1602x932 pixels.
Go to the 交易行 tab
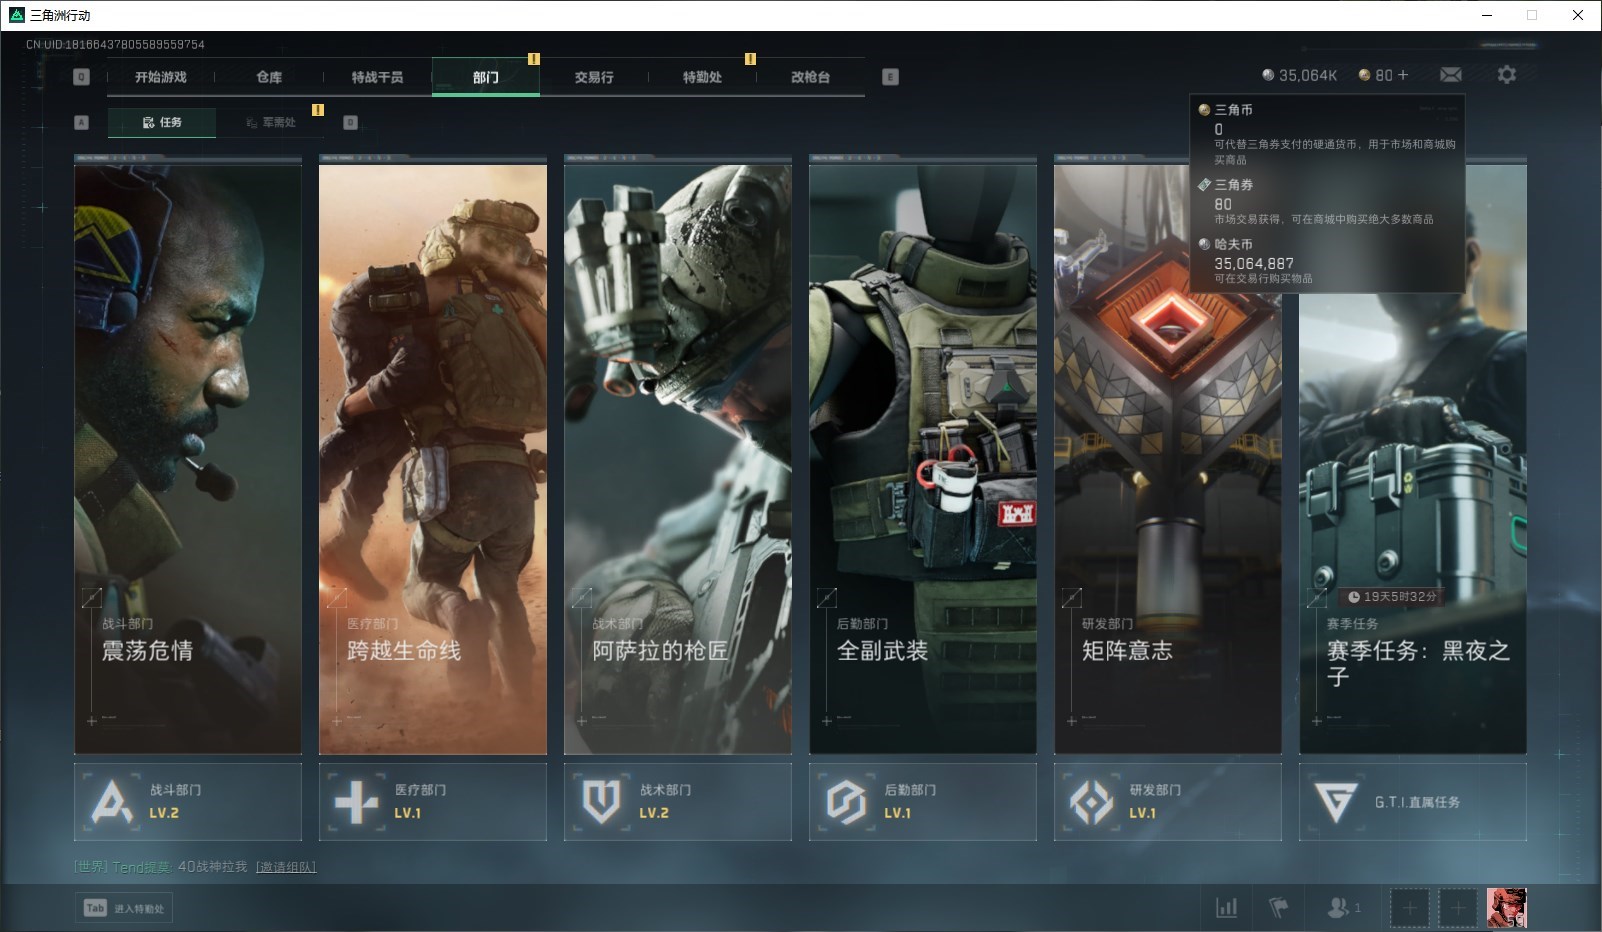pos(594,77)
